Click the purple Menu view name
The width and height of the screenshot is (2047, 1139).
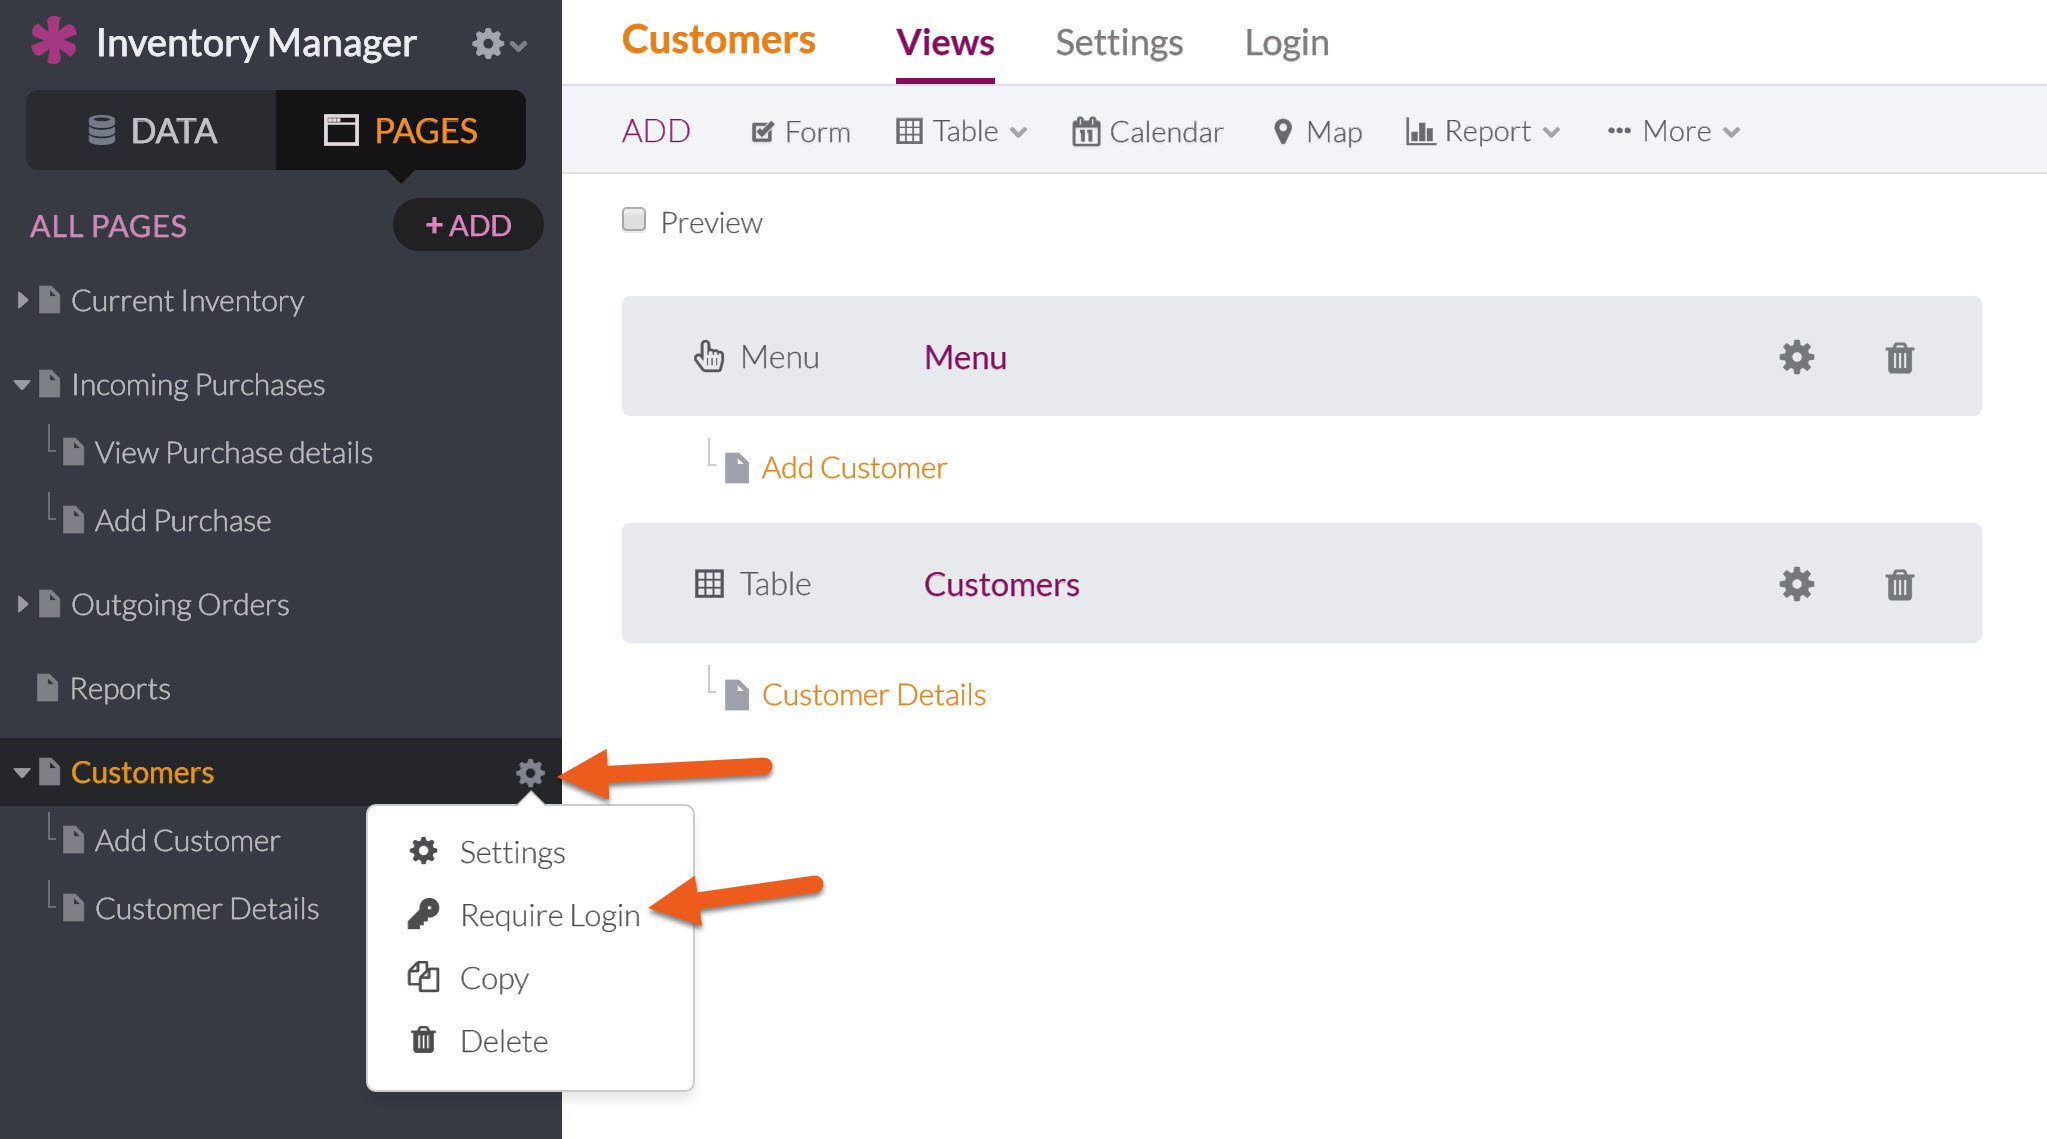click(965, 357)
